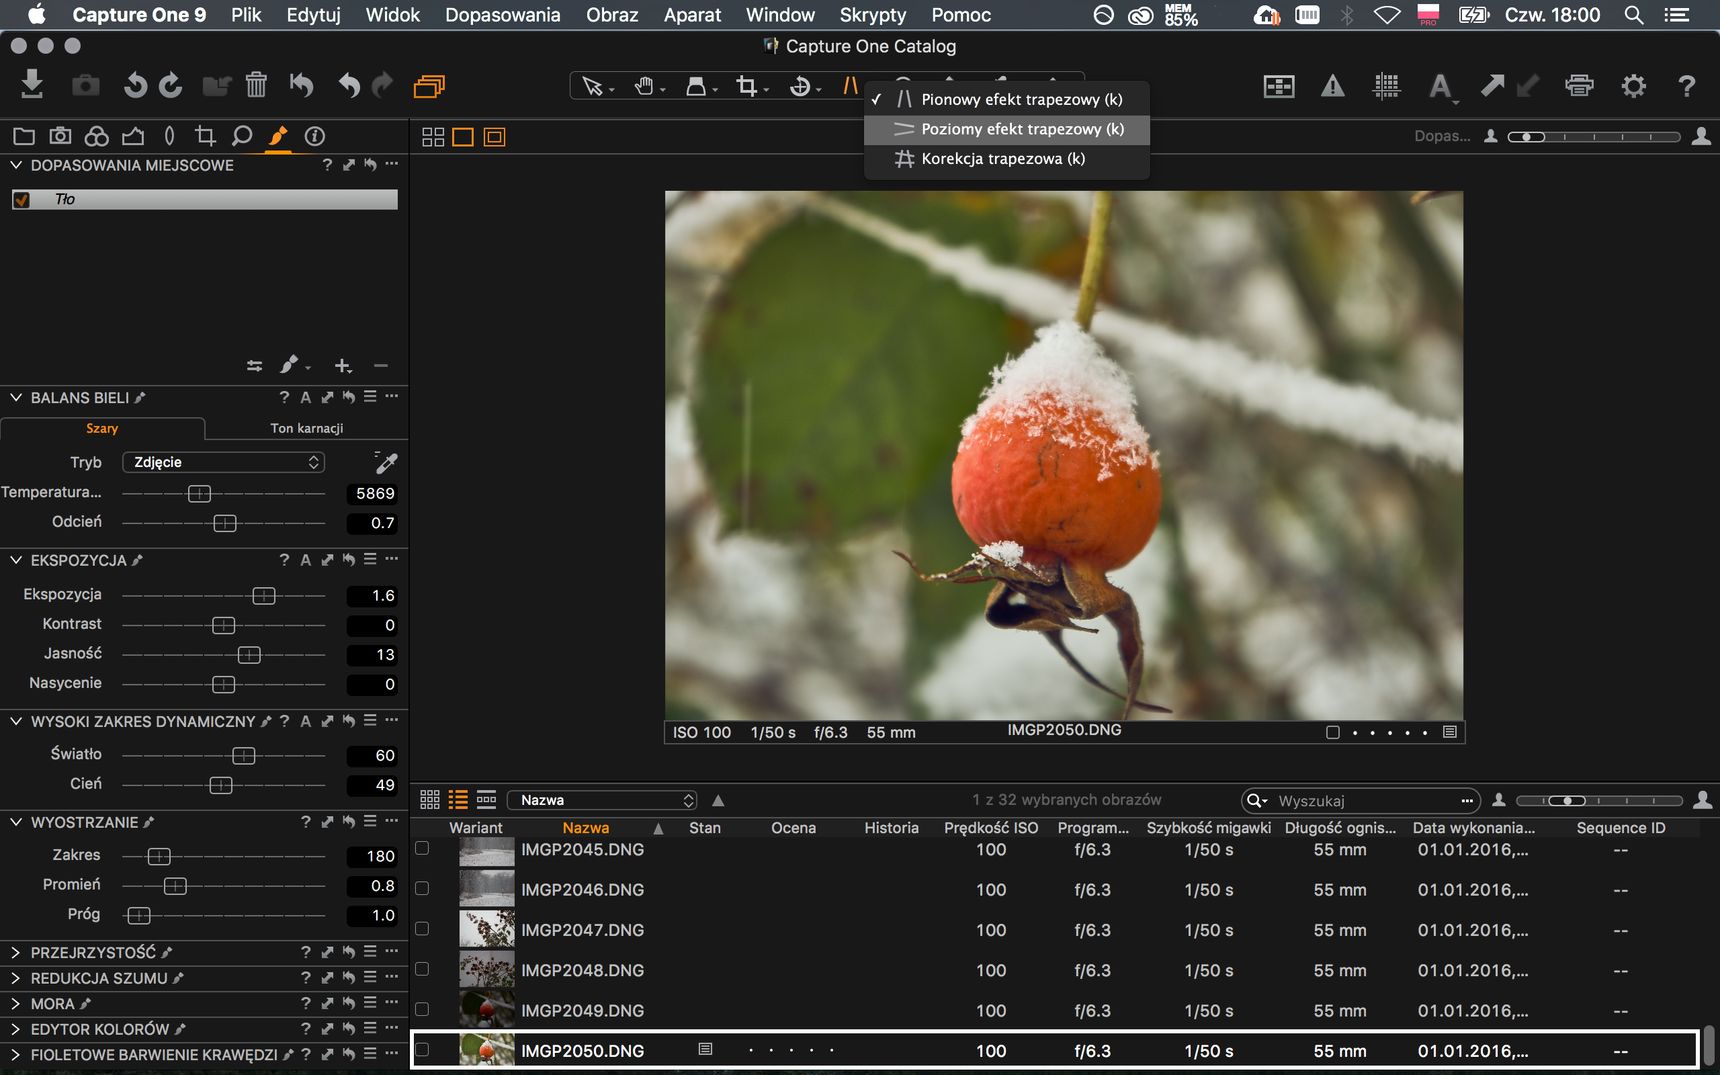Click the Wyszukaj search field
Image resolution: width=1720 pixels, height=1075 pixels.
pos(1360,800)
